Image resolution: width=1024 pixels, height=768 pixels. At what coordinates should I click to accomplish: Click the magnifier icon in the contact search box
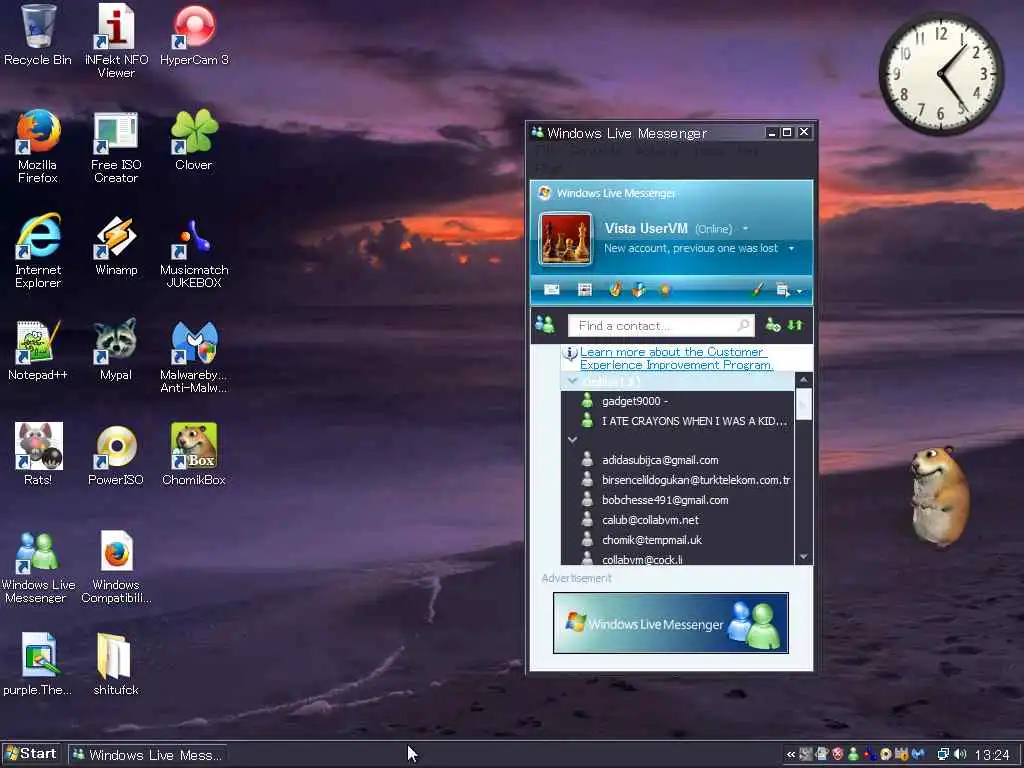[x=743, y=325]
